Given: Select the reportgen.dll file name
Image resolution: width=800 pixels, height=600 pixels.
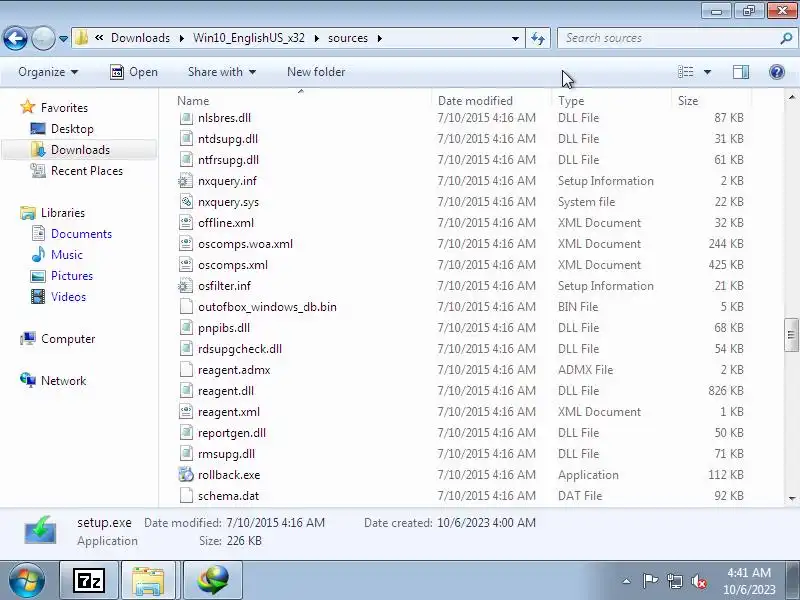Looking at the screenshot, I should [x=232, y=433].
